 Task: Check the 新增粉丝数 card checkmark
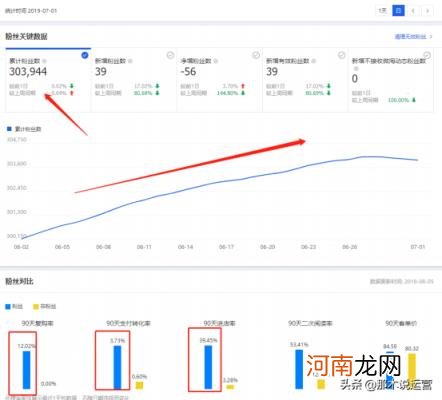coord(170,55)
